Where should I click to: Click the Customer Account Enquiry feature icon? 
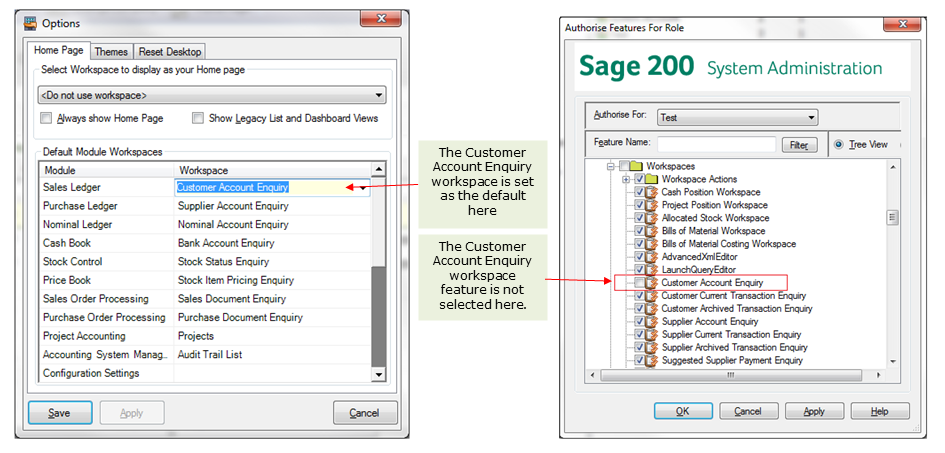tap(652, 283)
